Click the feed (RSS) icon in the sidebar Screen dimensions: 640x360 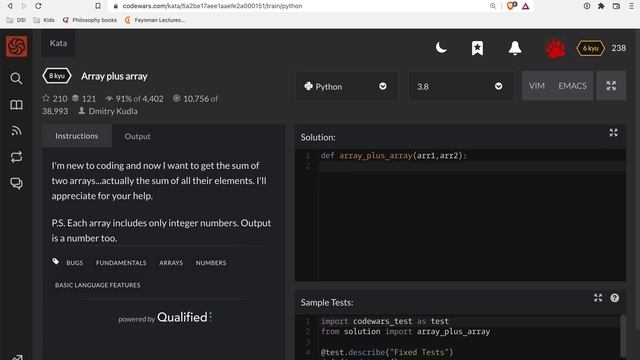(x=16, y=131)
